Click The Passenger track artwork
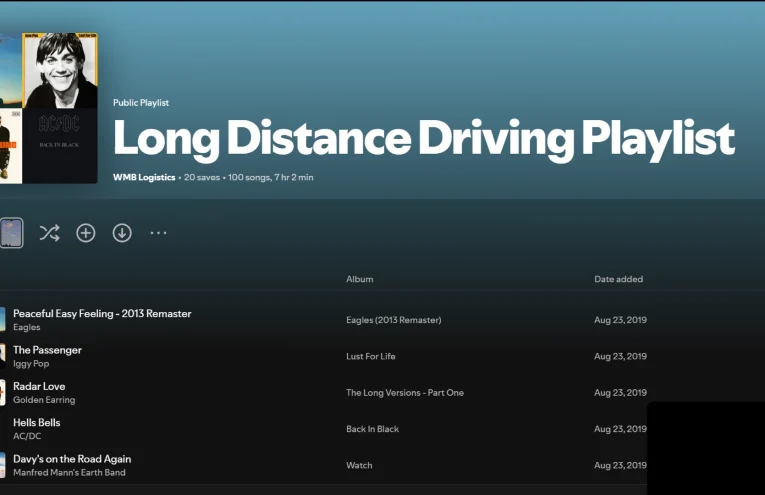Viewport: 765px width, 495px height. (2, 356)
